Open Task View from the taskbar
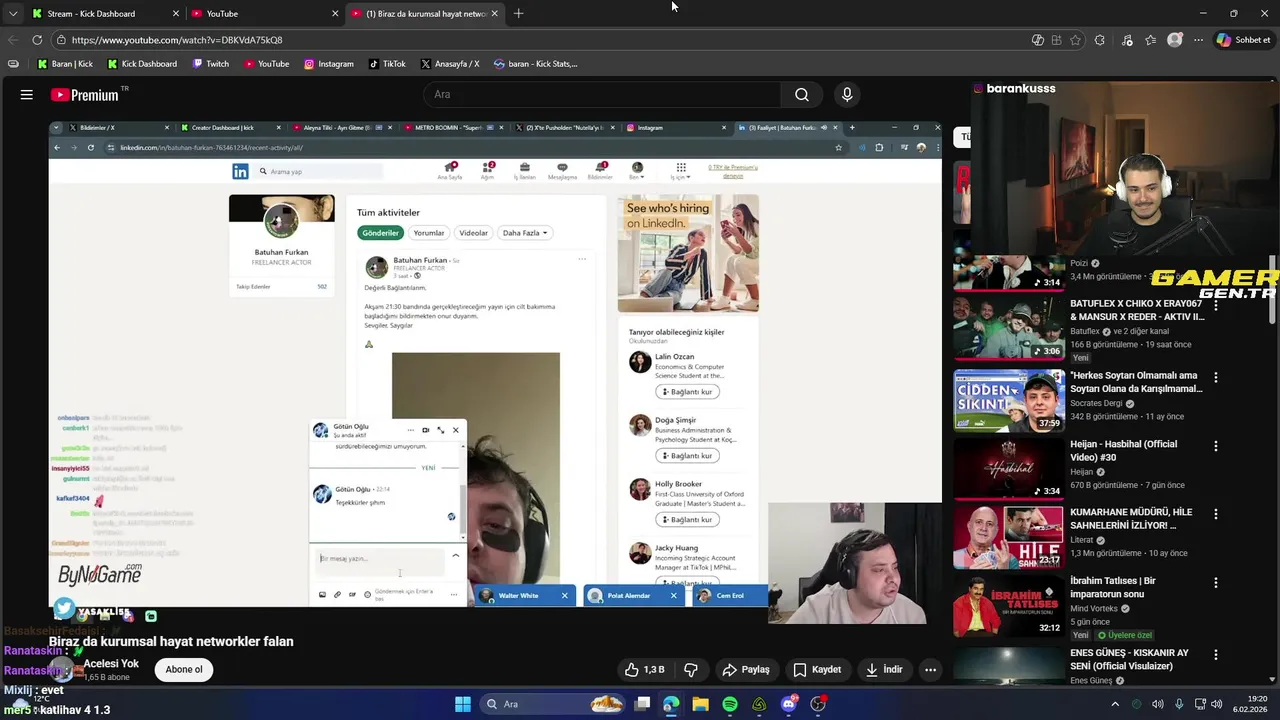This screenshot has height=720, width=1280. click(x=642, y=704)
